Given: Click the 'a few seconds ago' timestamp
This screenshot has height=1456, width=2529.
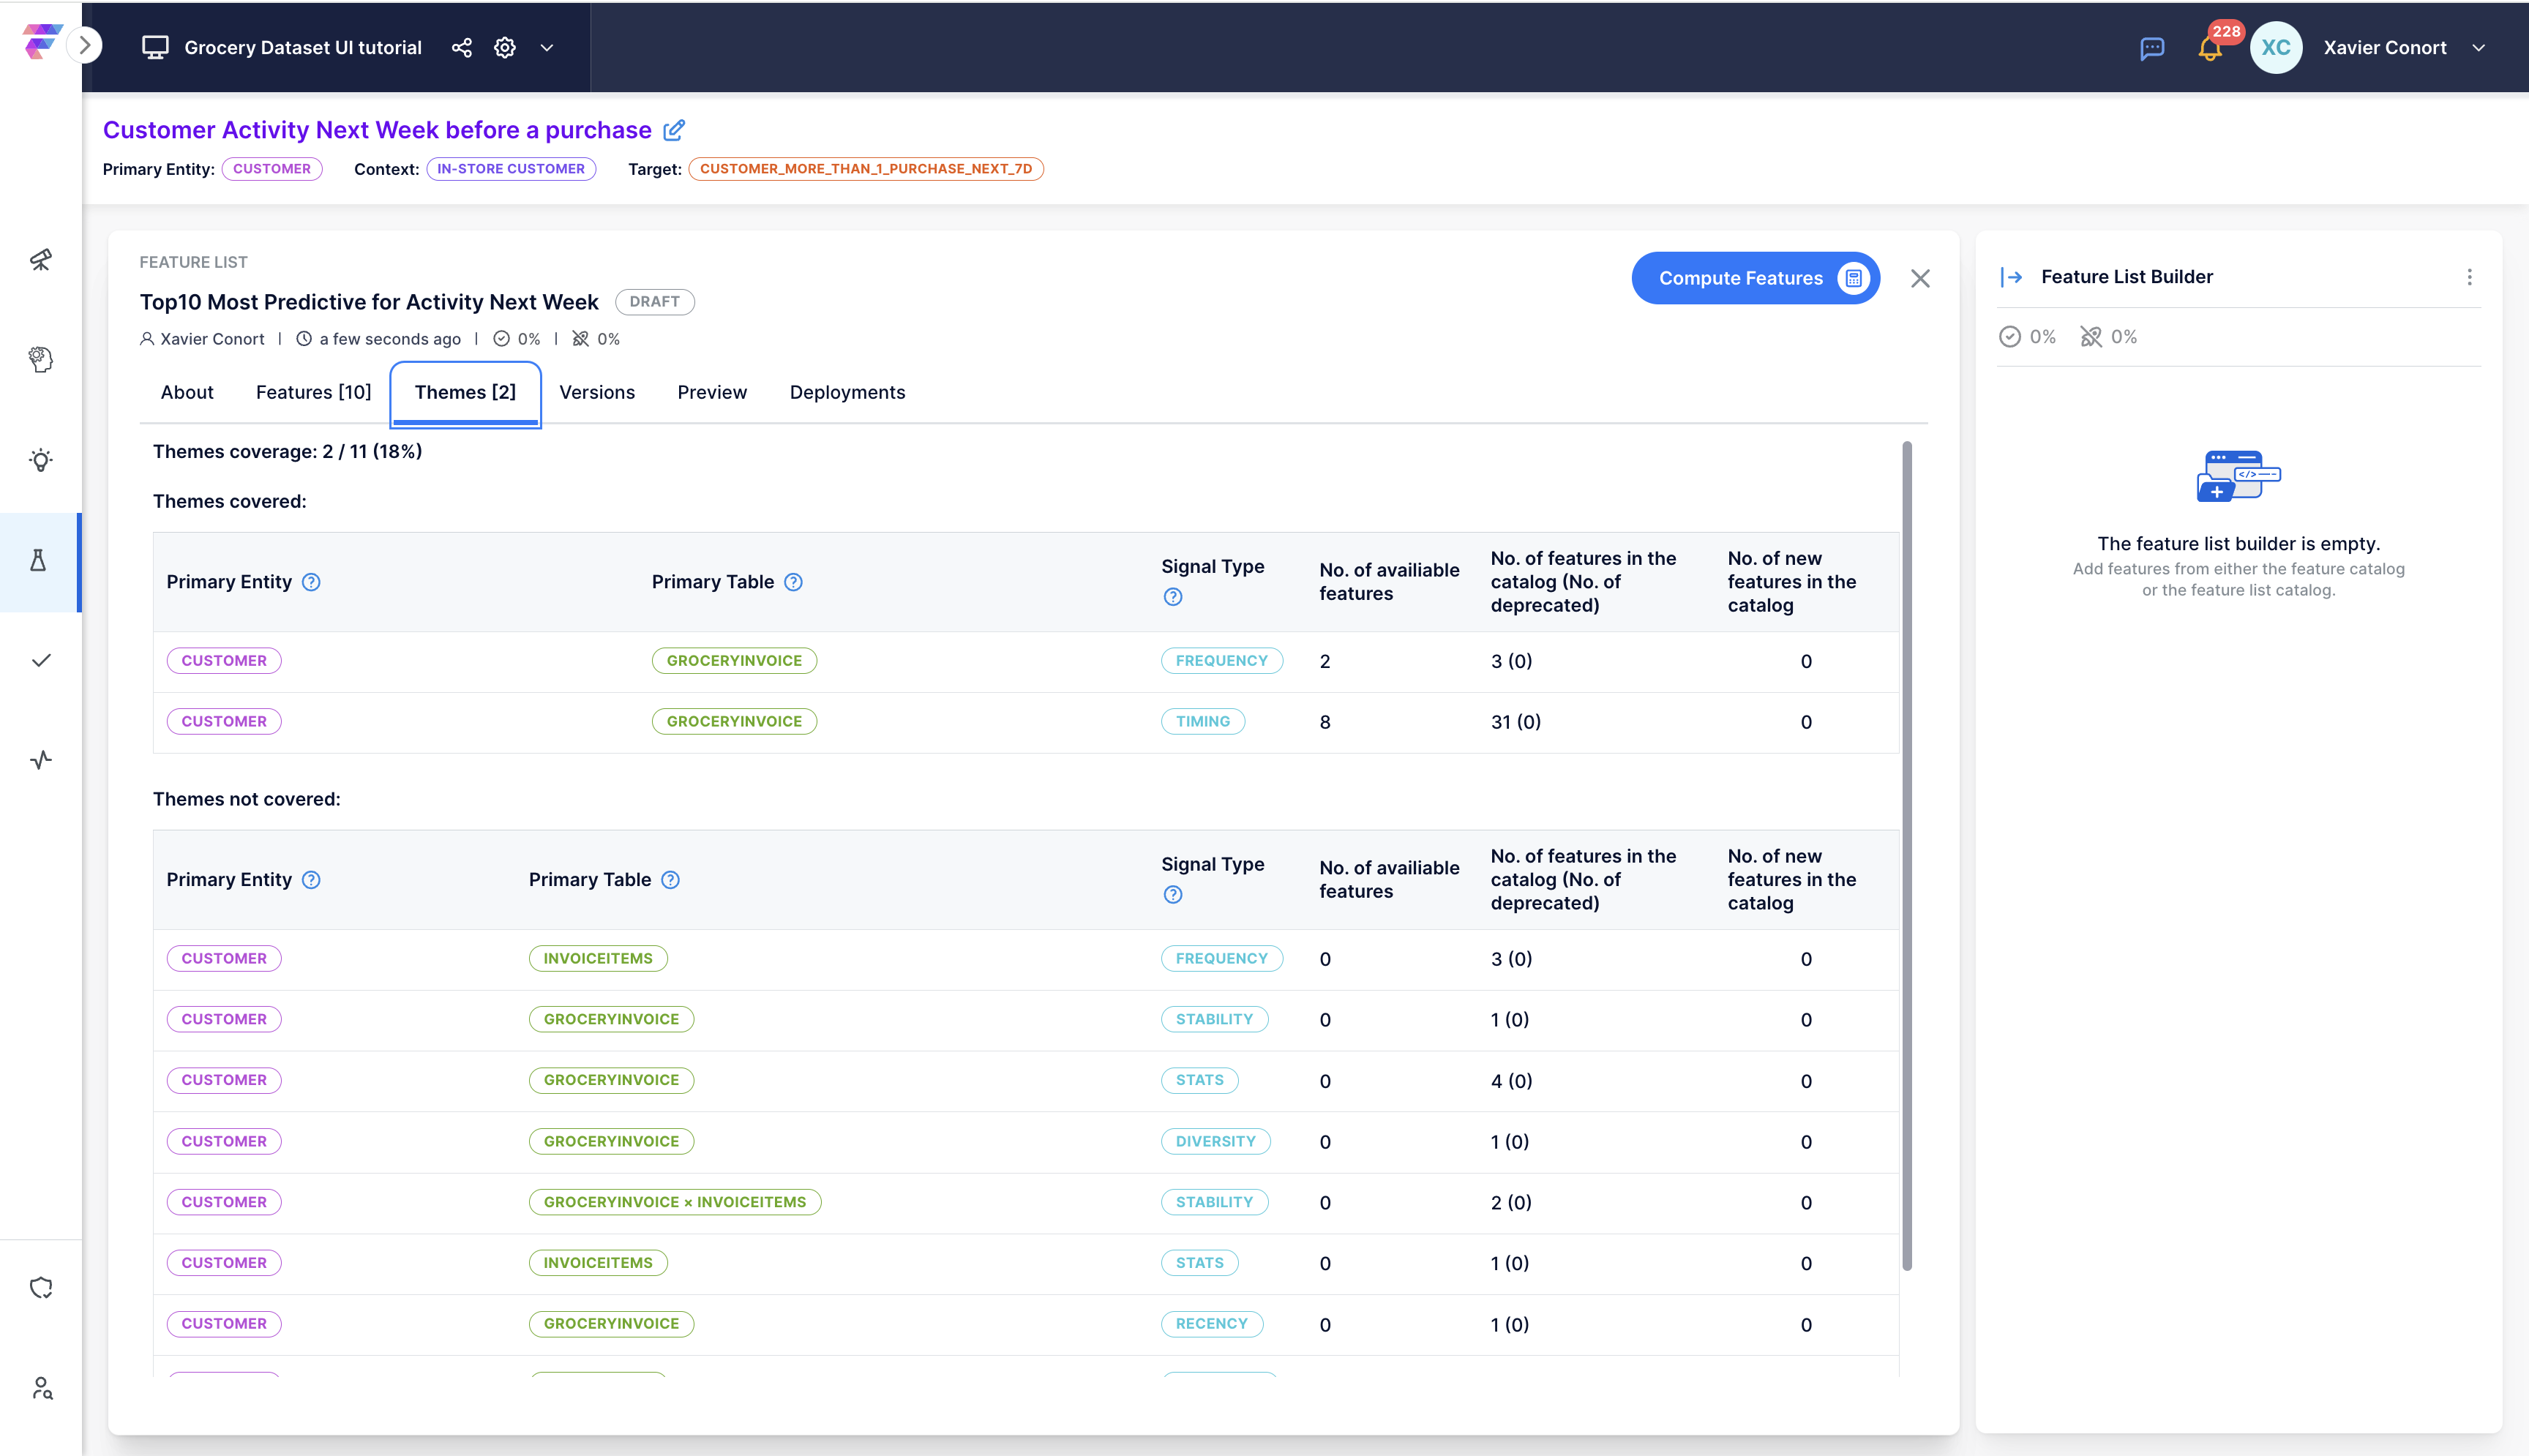Looking at the screenshot, I should click(390, 339).
